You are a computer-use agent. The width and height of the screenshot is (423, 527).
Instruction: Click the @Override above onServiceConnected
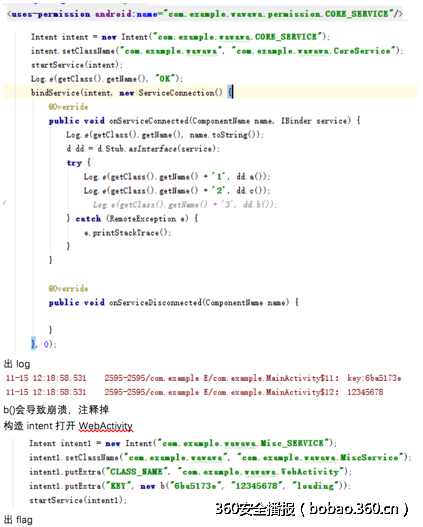pos(69,107)
